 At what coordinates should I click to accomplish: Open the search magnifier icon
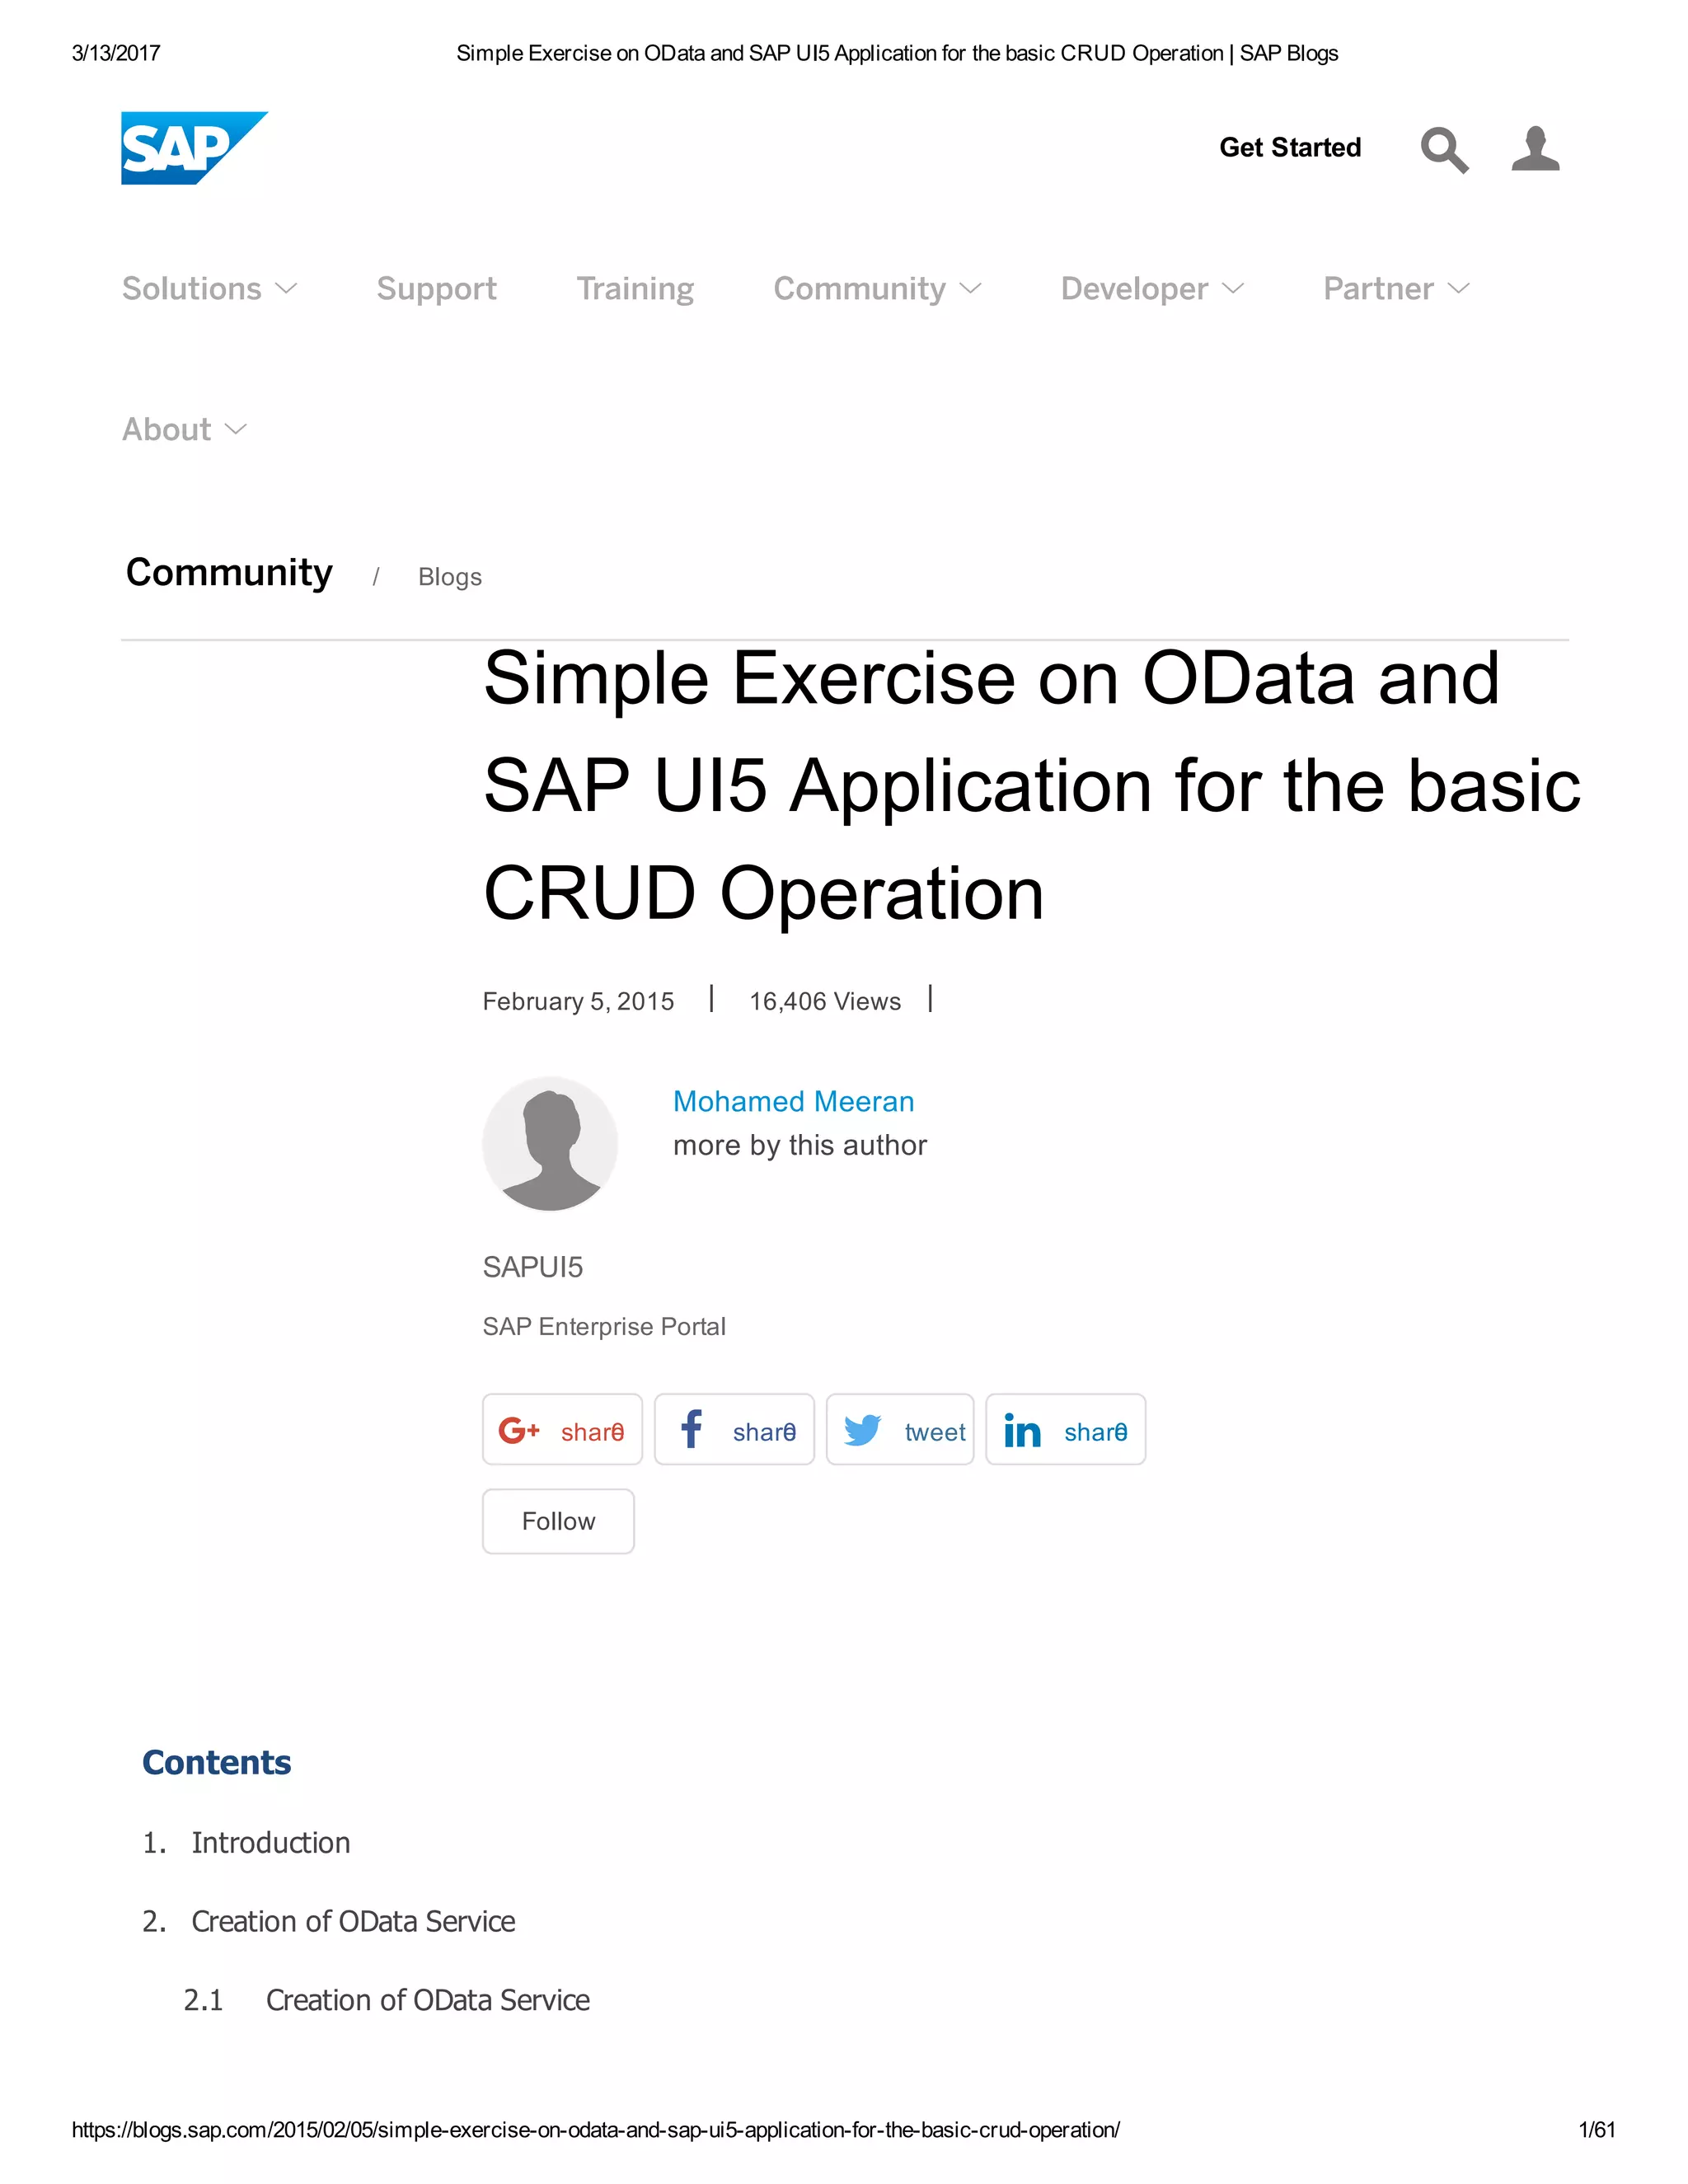pyautogui.click(x=1444, y=150)
